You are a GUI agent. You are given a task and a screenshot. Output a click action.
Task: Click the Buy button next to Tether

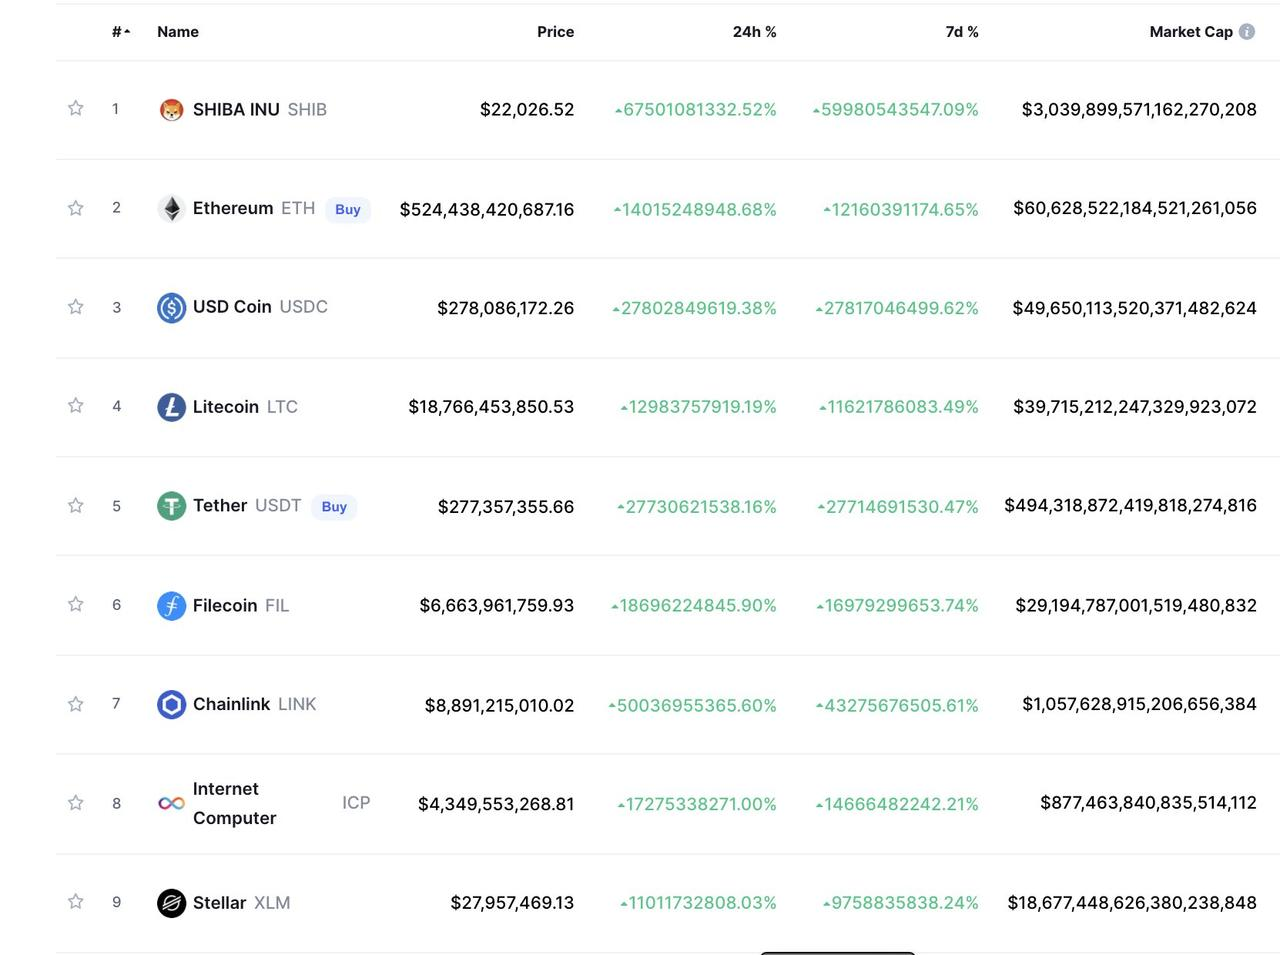tap(334, 507)
